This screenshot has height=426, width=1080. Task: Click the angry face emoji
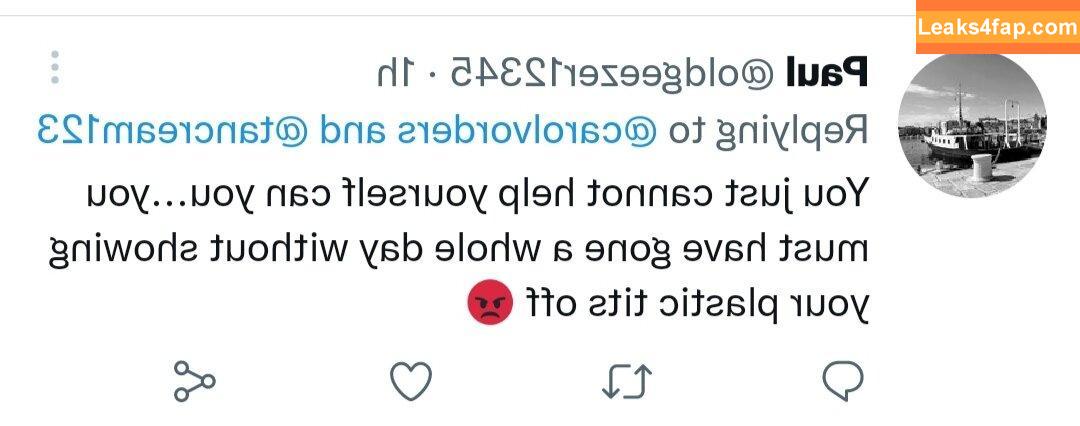coord(490,302)
